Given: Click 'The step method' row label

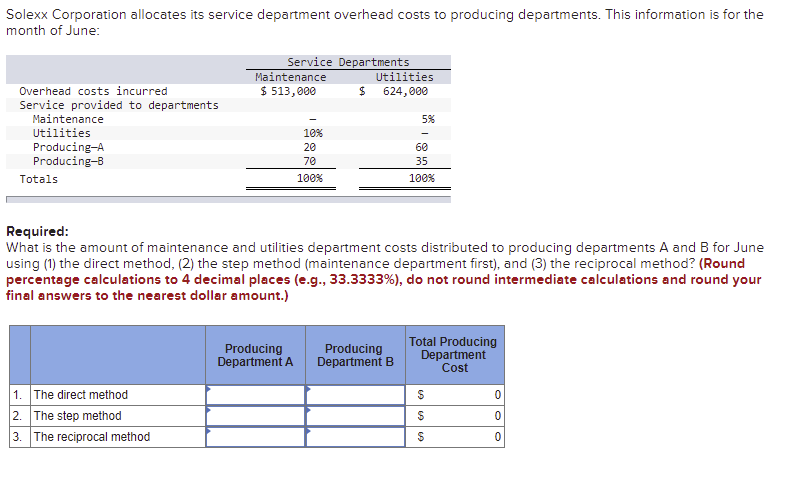Looking at the screenshot, I should (78, 416).
